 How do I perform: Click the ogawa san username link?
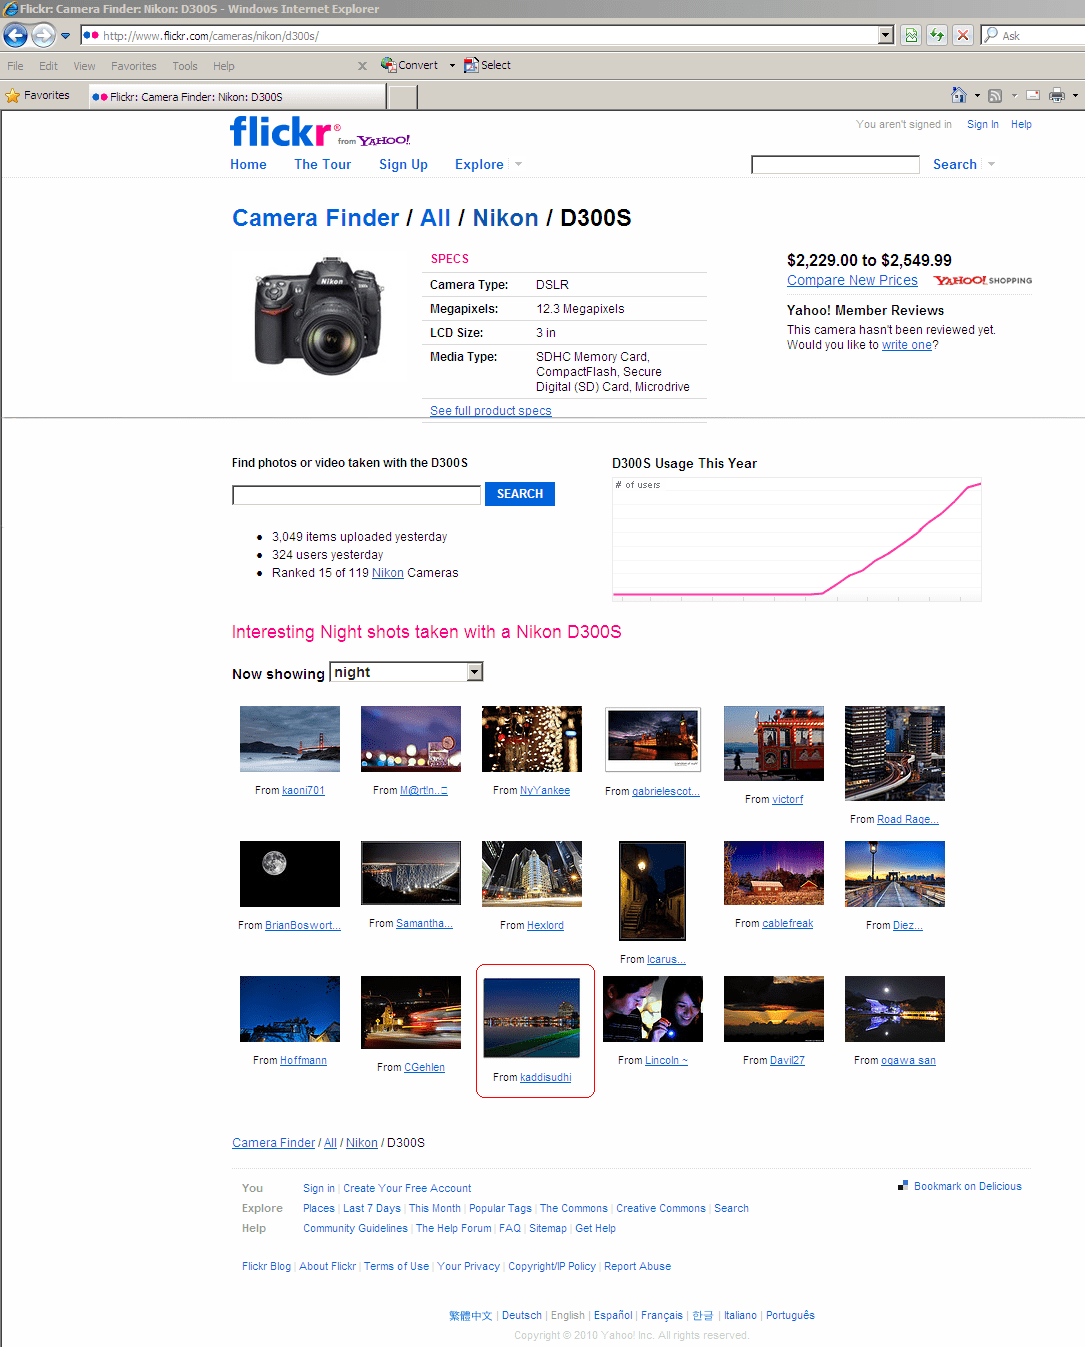click(x=908, y=1061)
